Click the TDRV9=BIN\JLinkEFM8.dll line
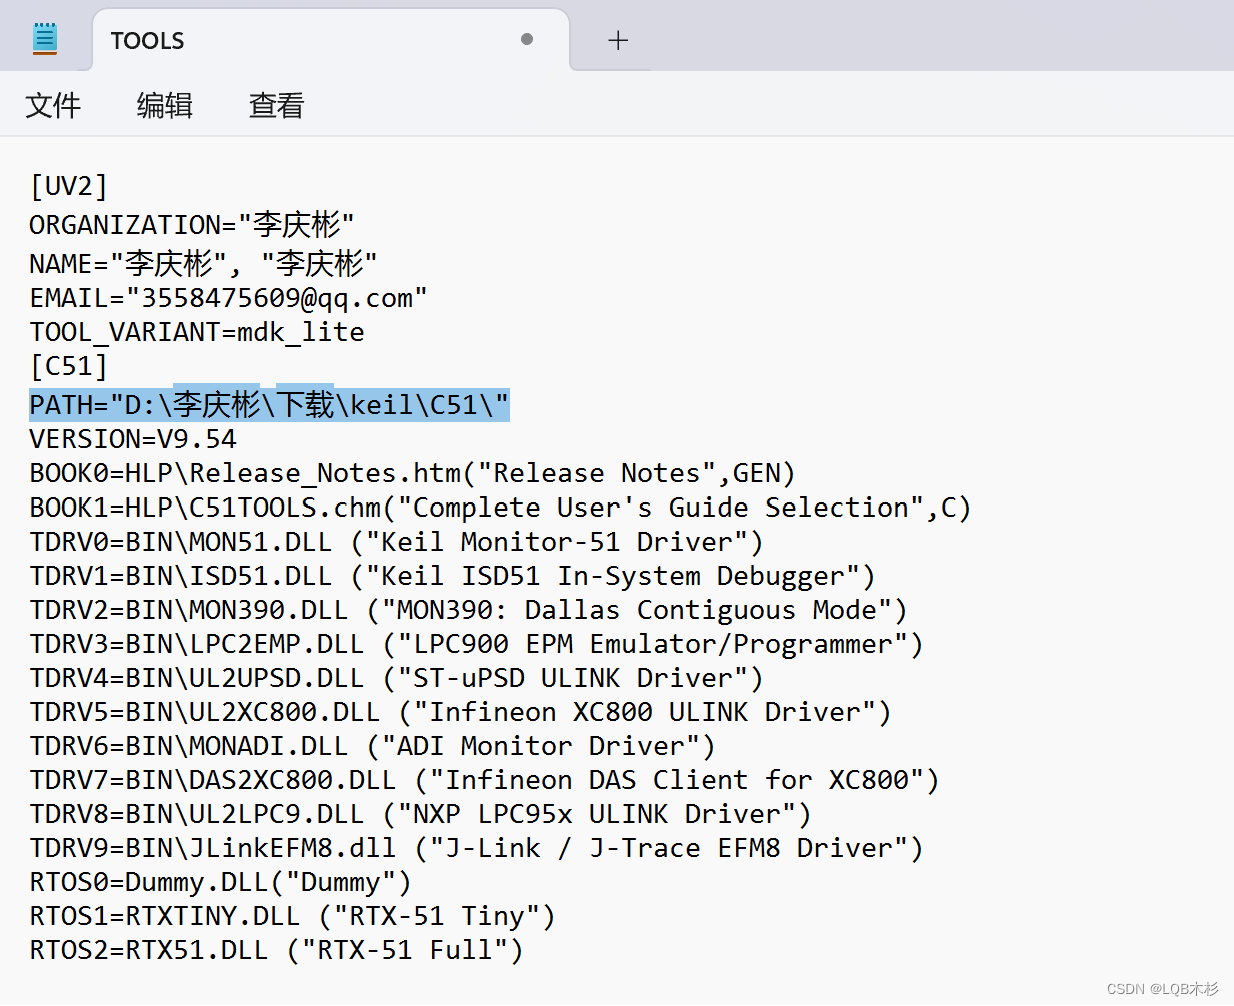Viewport: 1234px width, 1006px height. coord(477,847)
